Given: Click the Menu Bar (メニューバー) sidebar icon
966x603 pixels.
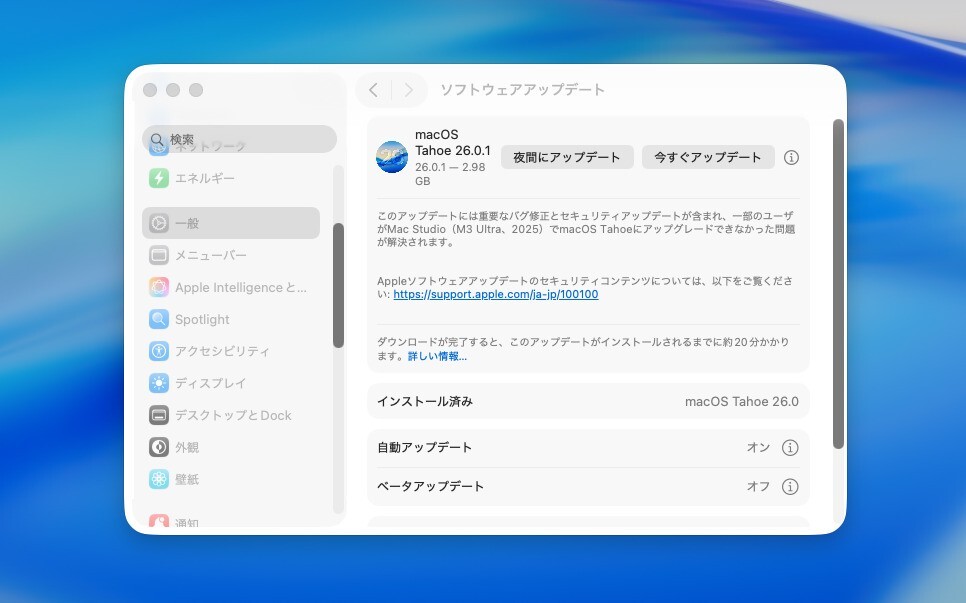Looking at the screenshot, I should (x=159, y=255).
